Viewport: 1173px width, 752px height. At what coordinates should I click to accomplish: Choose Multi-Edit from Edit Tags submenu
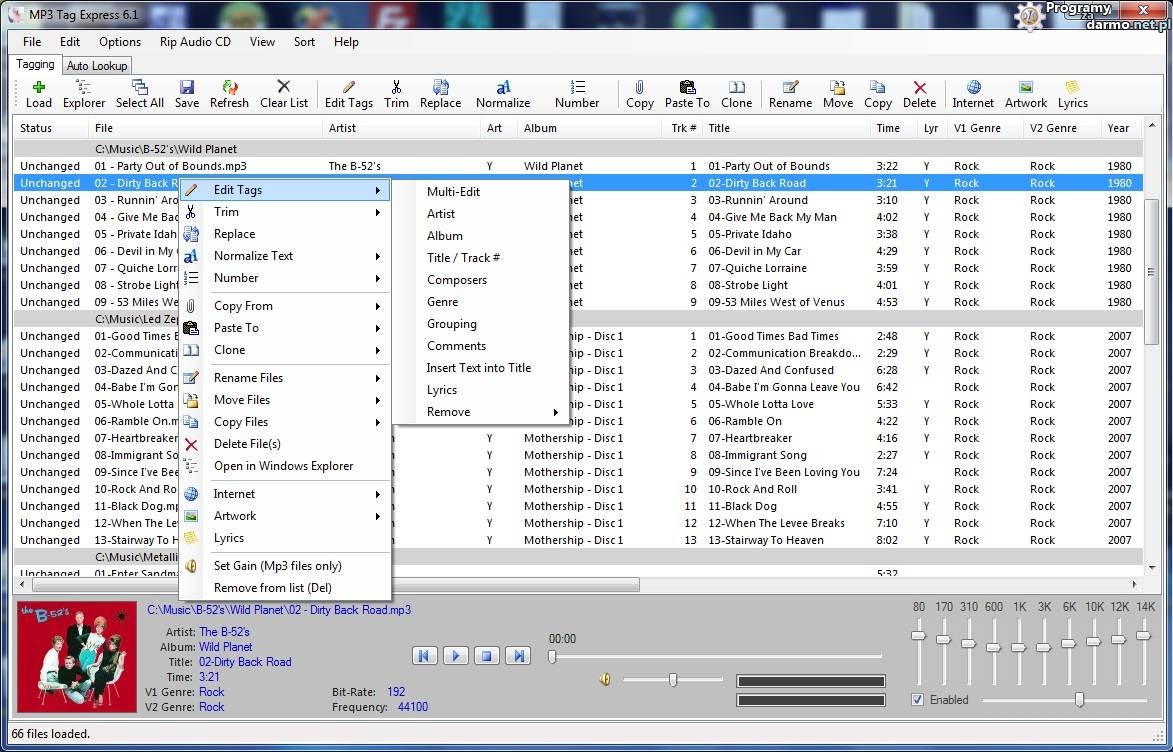[453, 192]
